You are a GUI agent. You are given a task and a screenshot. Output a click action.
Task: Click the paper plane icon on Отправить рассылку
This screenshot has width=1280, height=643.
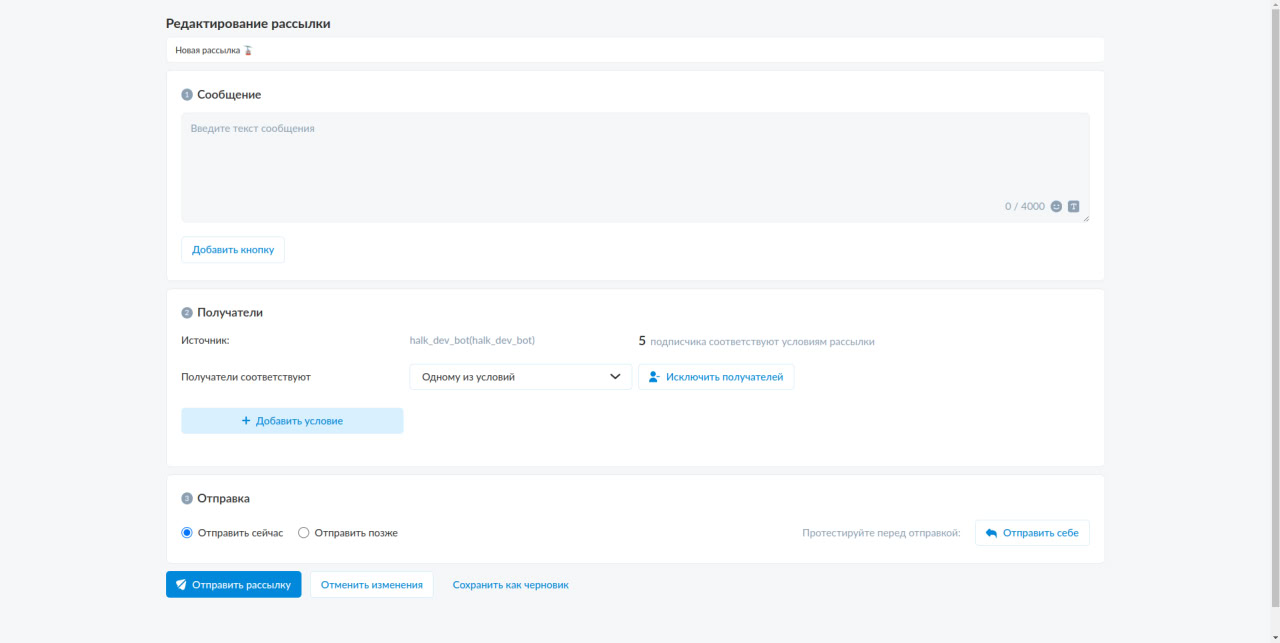point(180,585)
